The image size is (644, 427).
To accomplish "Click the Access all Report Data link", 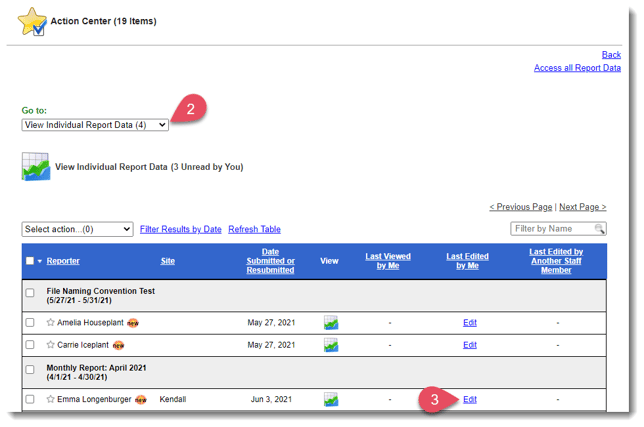I will (x=577, y=68).
